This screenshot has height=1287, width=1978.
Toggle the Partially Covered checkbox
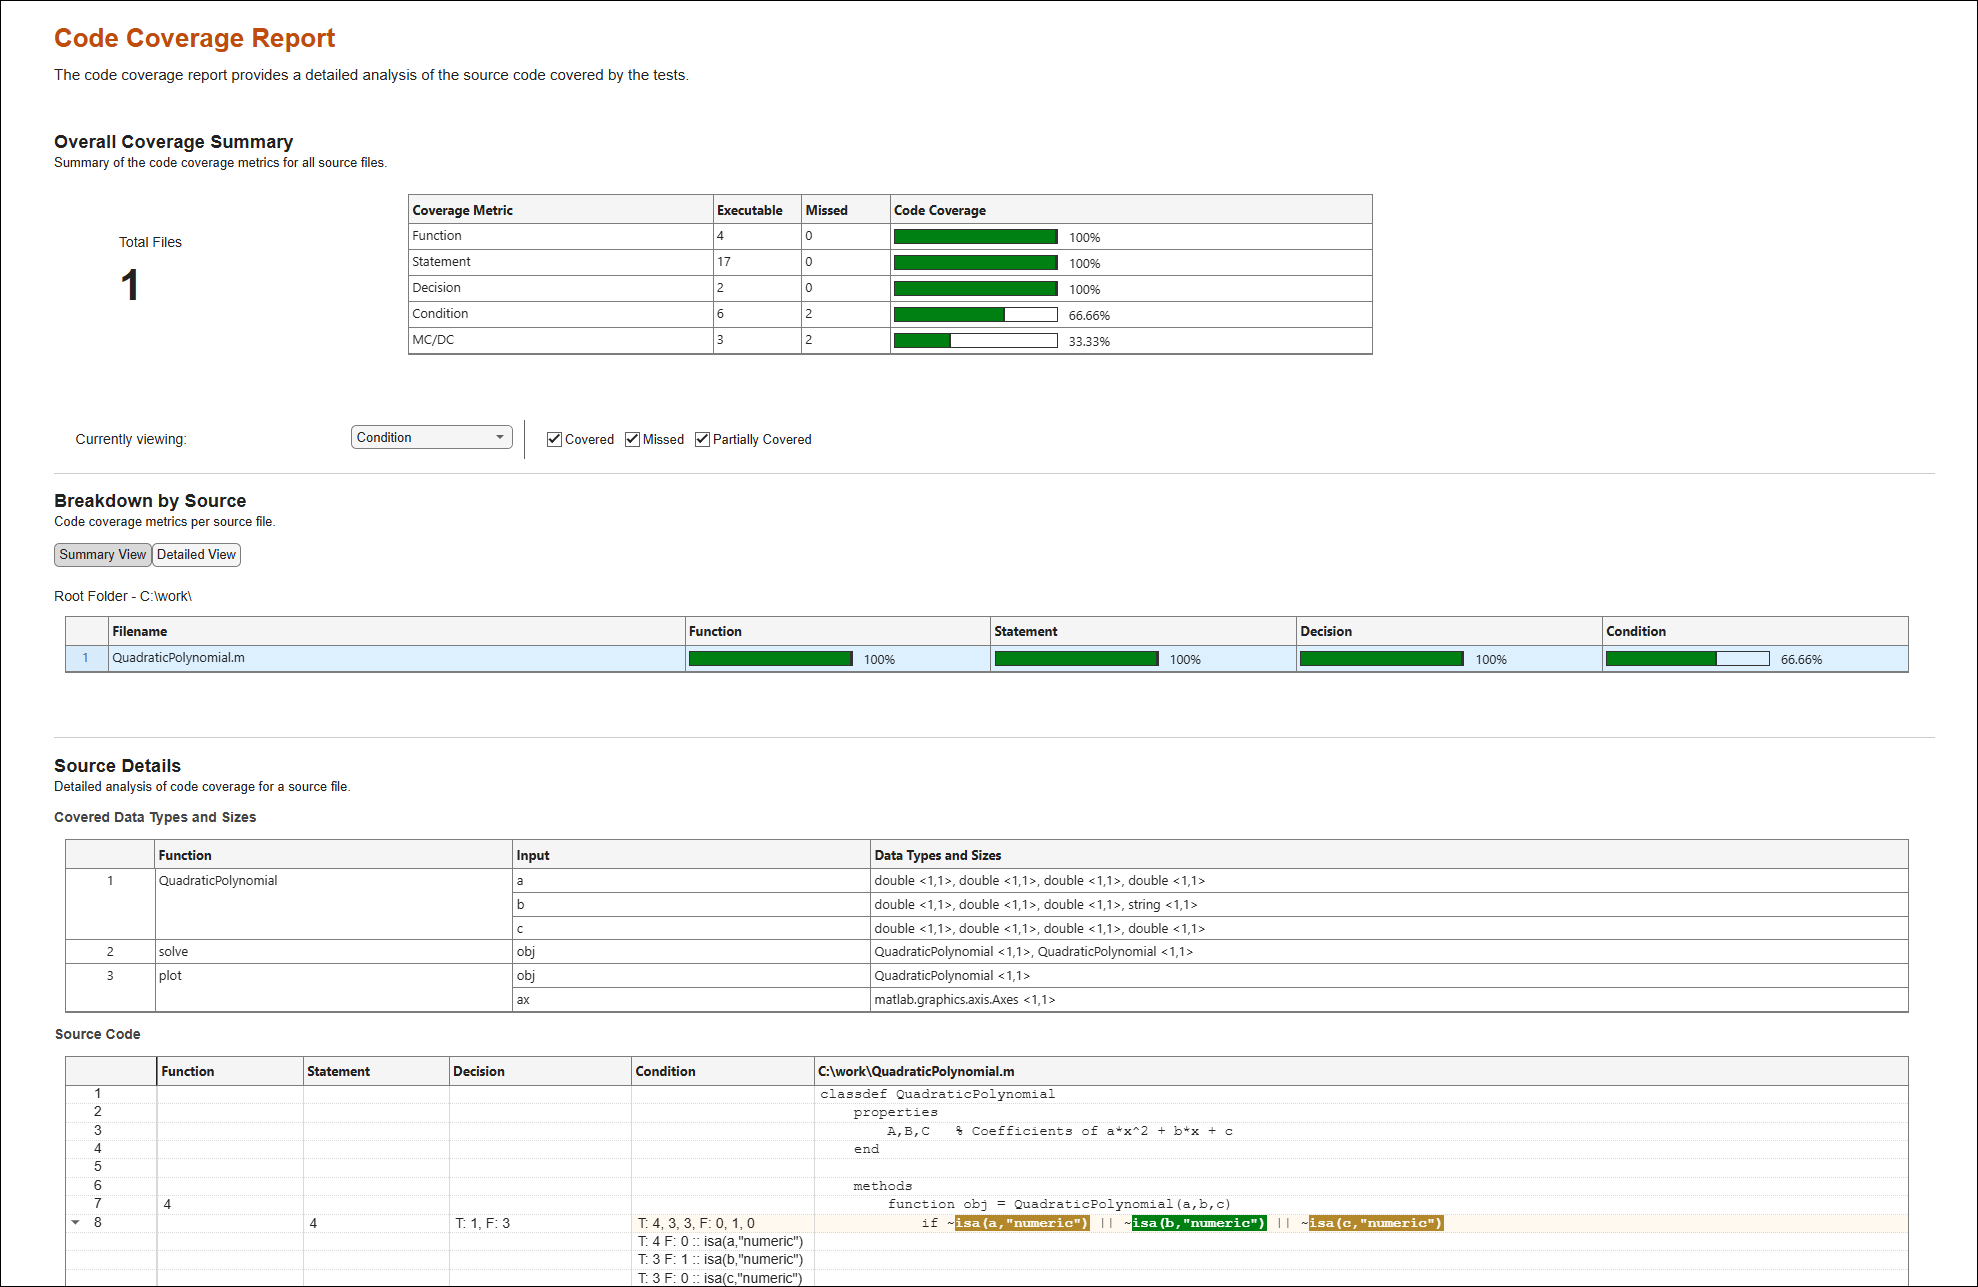(x=702, y=439)
